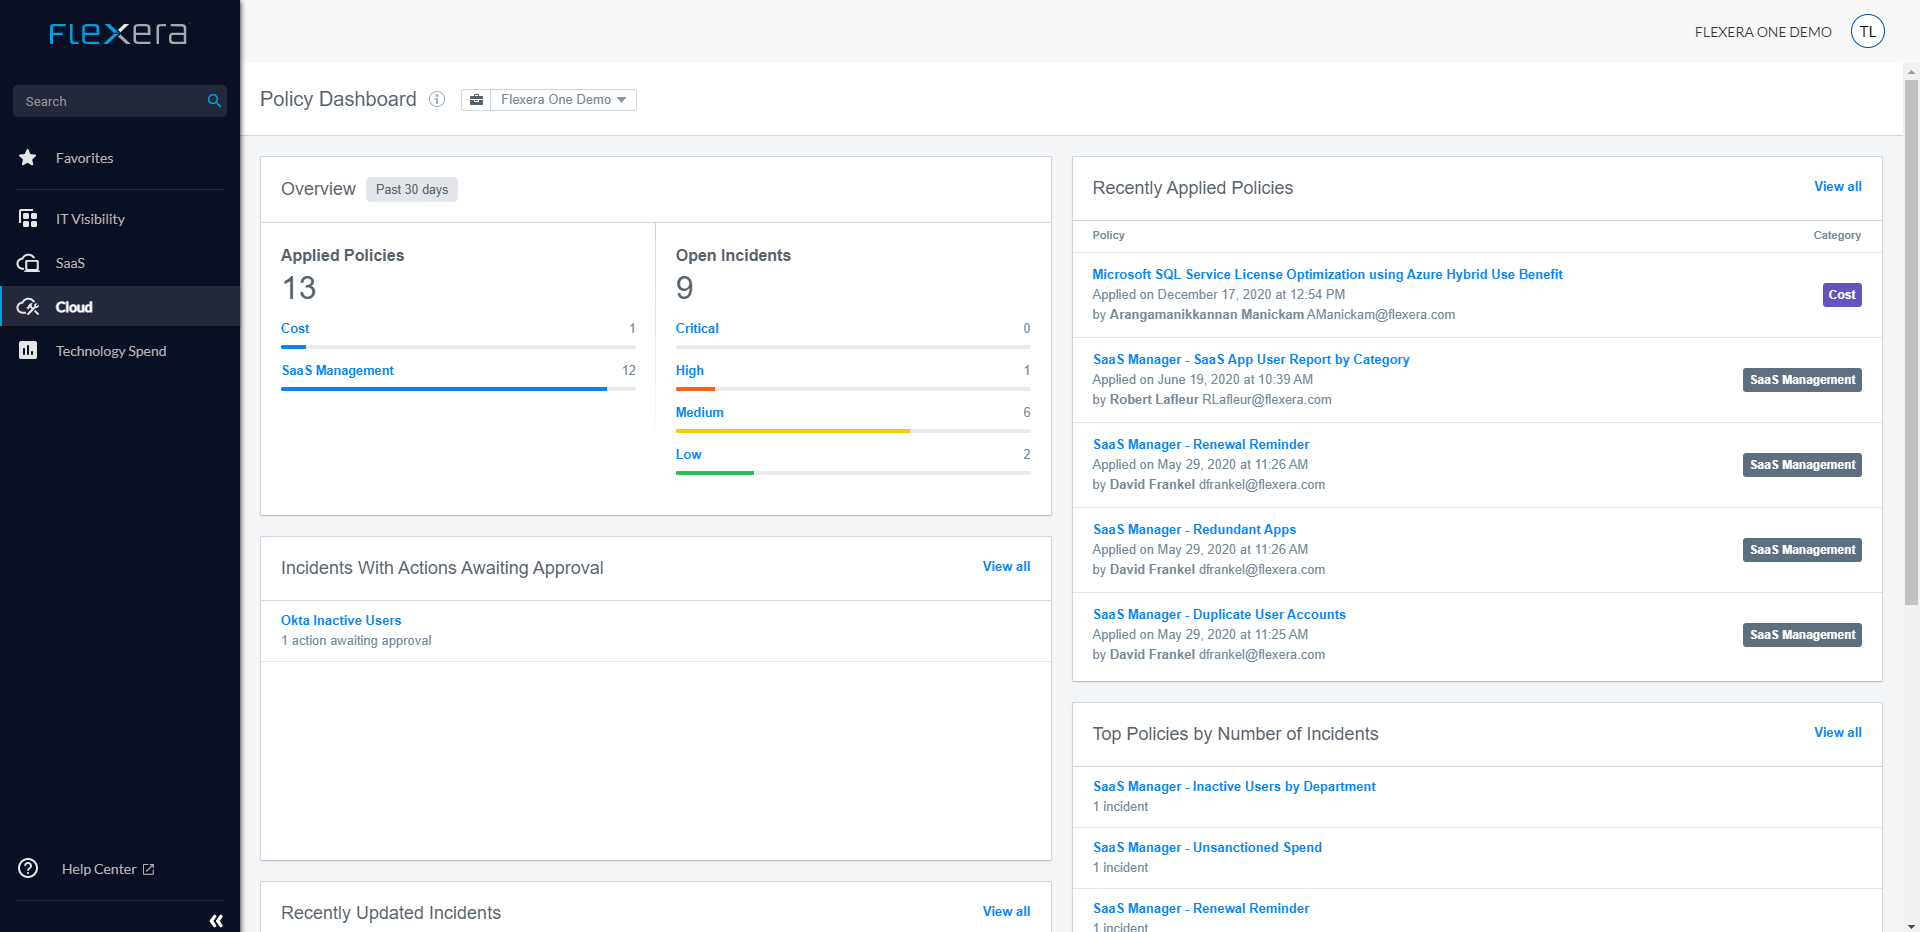Click the Technology Spend chart icon
The width and height of the screenshot is (1920, 932).
28,351
